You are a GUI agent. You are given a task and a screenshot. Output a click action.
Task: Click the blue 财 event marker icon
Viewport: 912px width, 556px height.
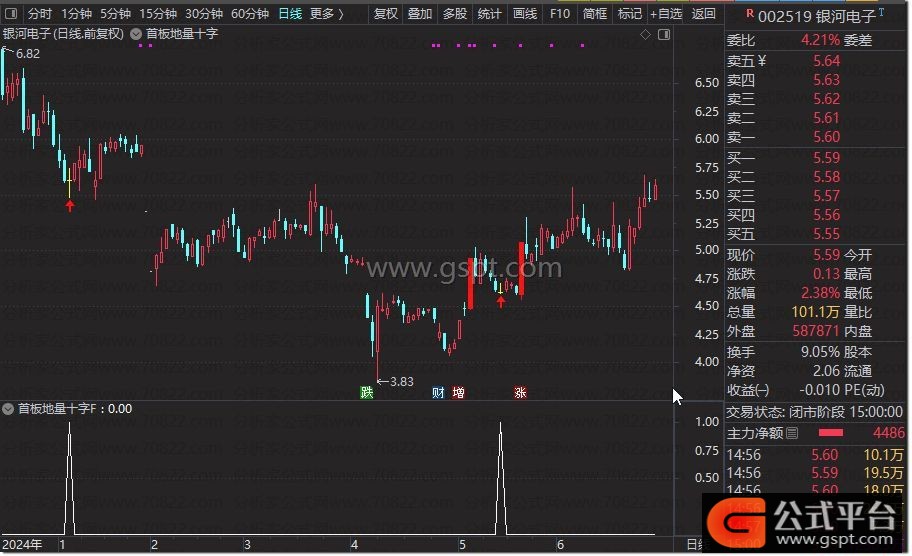click(439, 393)
